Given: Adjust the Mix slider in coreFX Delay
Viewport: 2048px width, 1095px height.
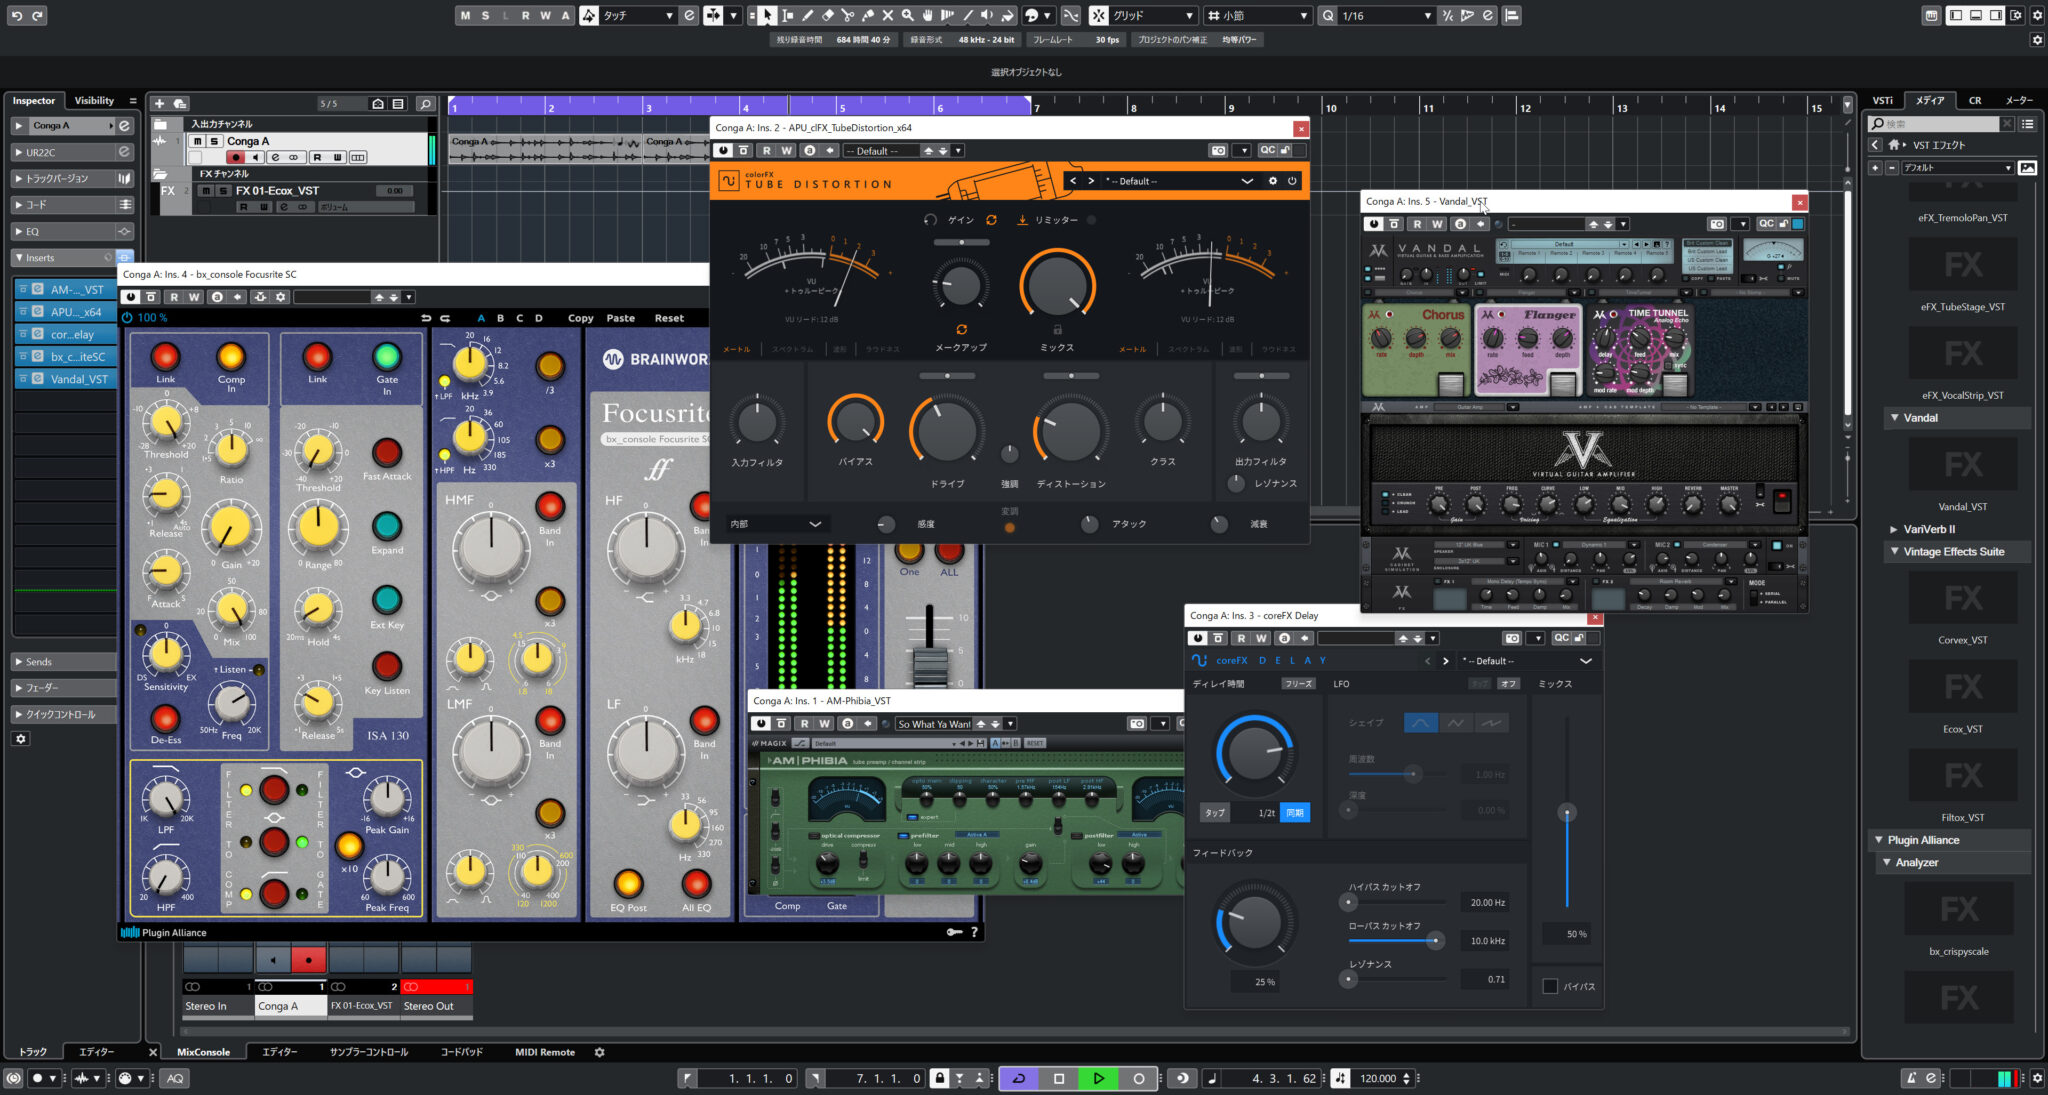Looking at the screenshot, I should point(1567,812).
